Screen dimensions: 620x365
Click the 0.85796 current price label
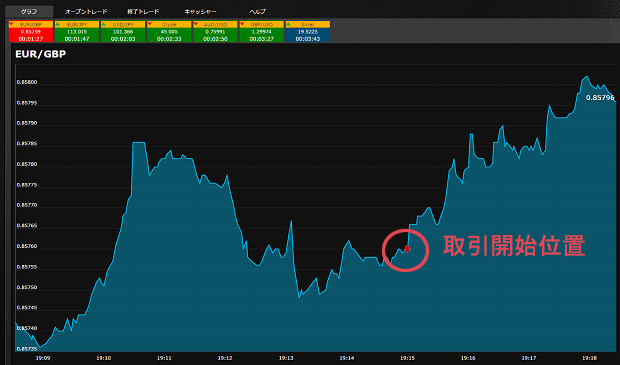coord(600,97)
